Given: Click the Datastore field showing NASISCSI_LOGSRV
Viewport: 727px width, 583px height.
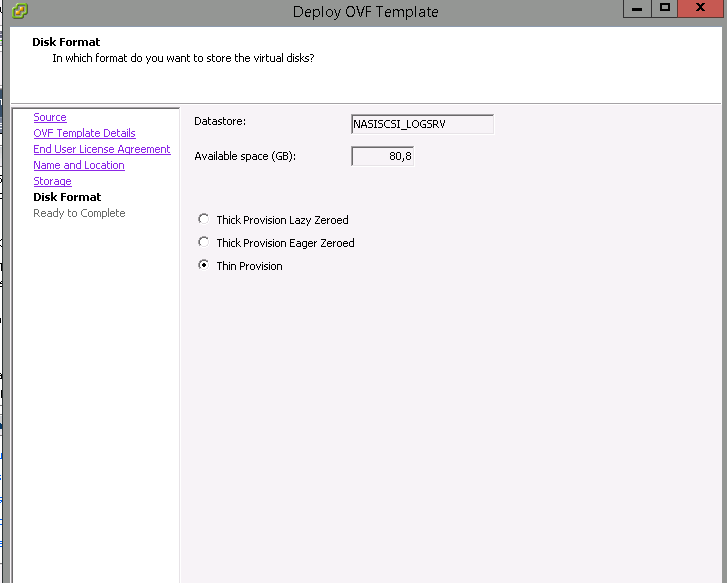Looking at the screenshot, I should tap(422, 125).
